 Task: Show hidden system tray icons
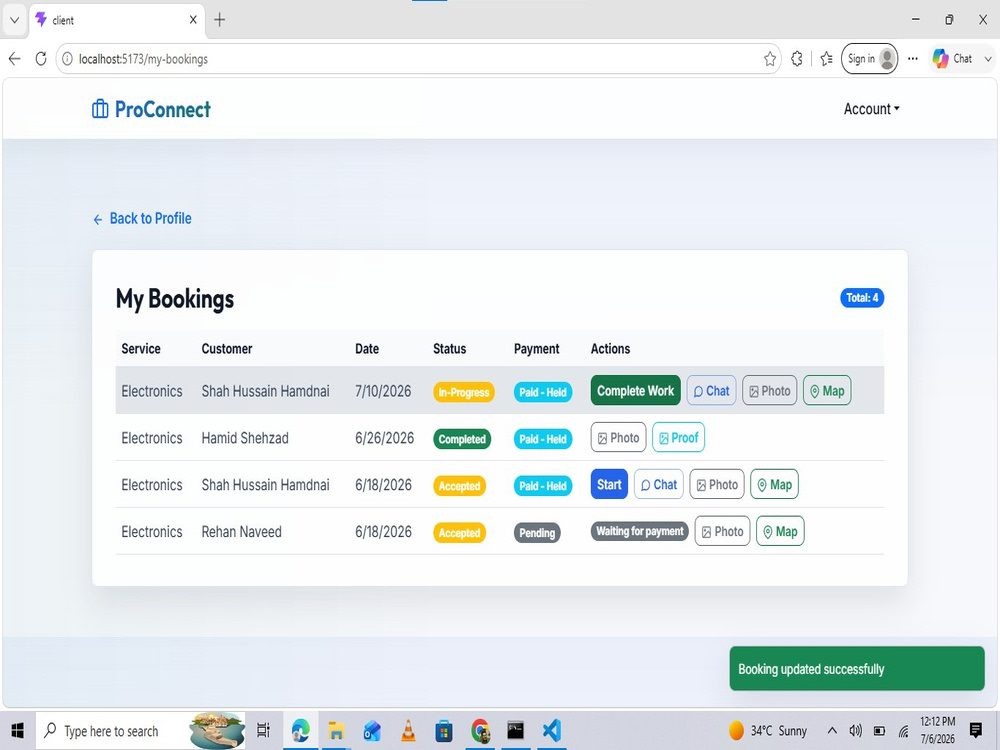tap(832, 731)
